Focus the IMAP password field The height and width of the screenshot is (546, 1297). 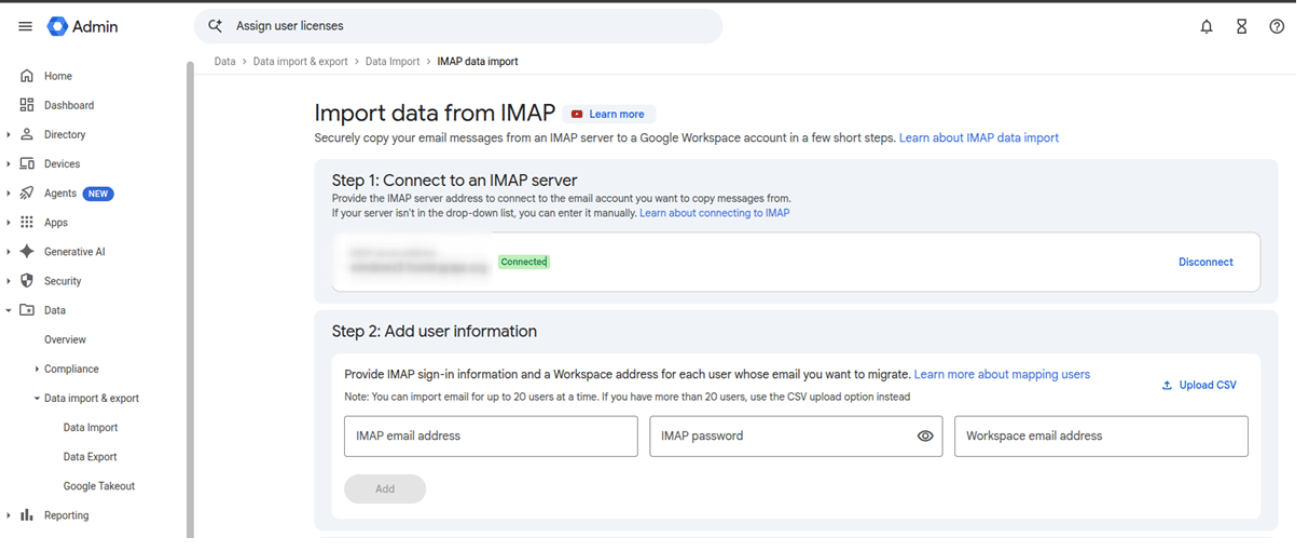tap(796, 436)
